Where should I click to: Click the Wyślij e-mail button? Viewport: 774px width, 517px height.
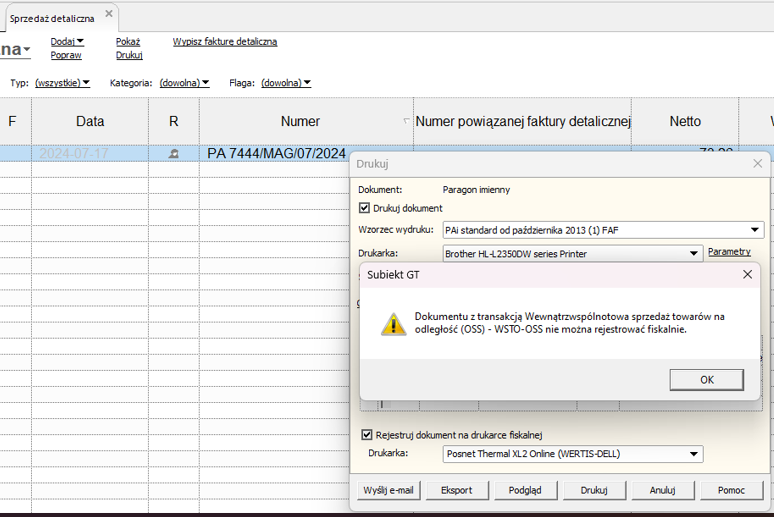pos(388,490)
